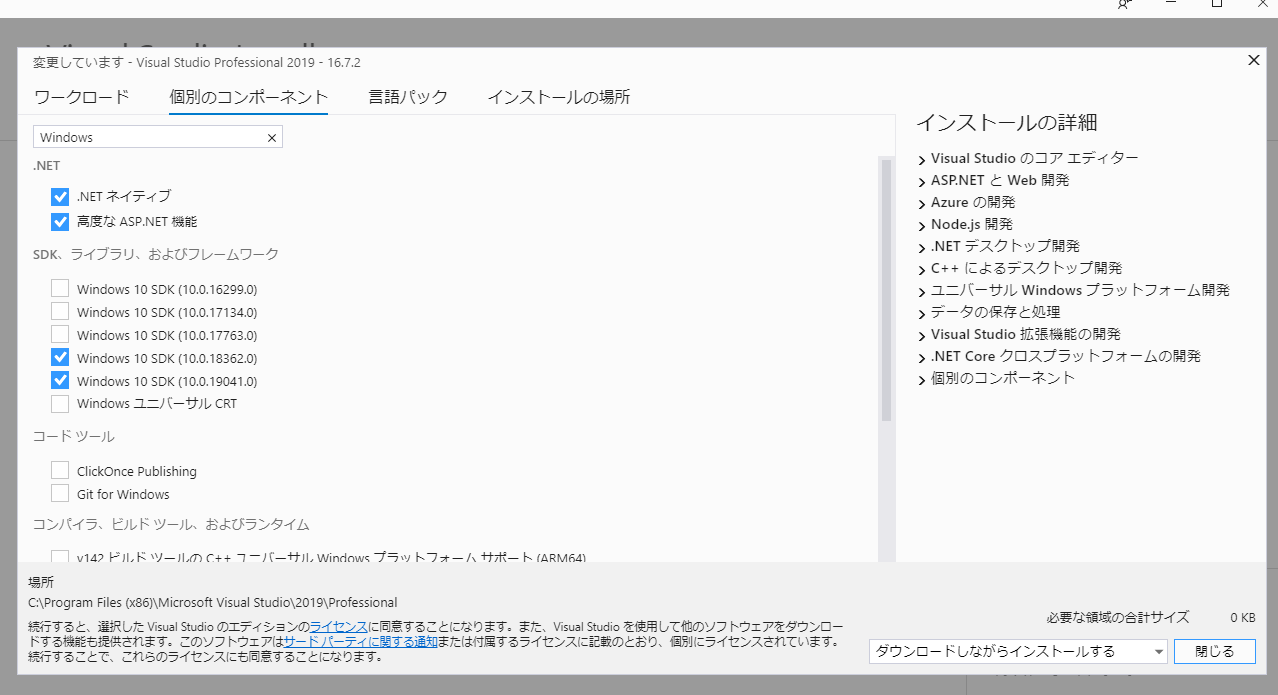The height and width of the screenshot is (695, 1278).
Task: Click the component list scrollbar thumb
Action: 886,289
